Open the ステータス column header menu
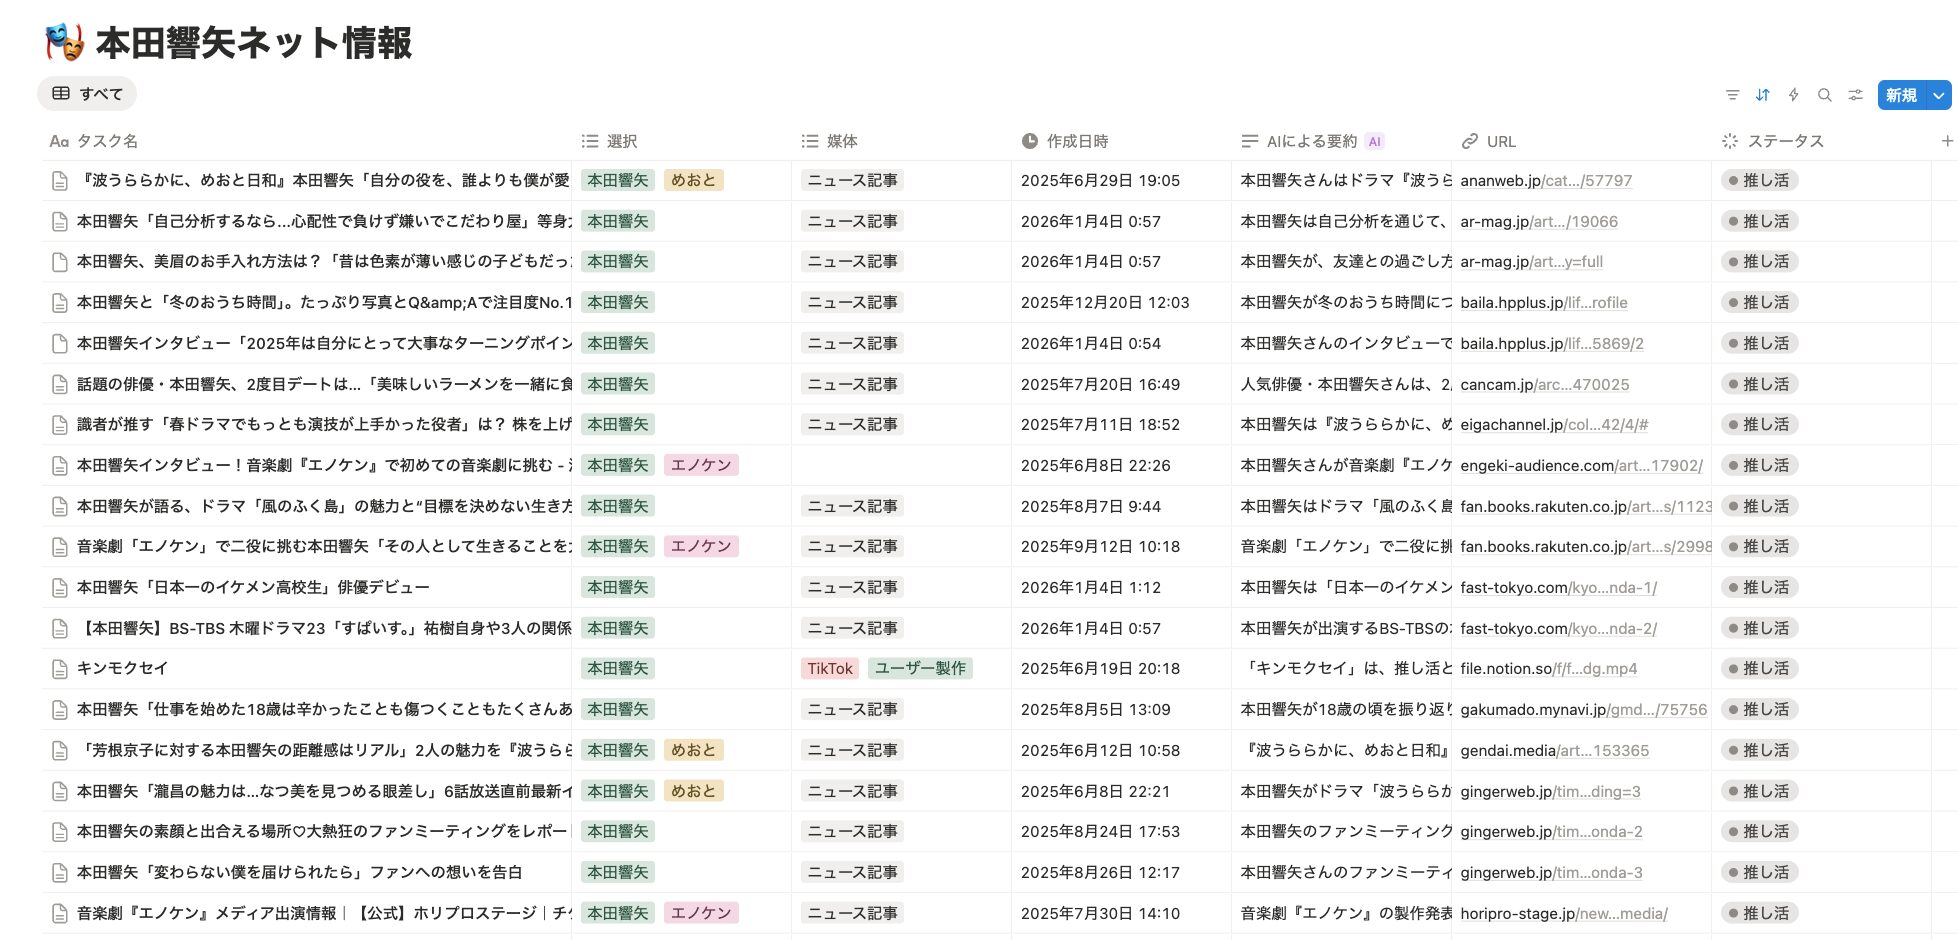Screen dimensions: 1958x940 coord(1785,141)
